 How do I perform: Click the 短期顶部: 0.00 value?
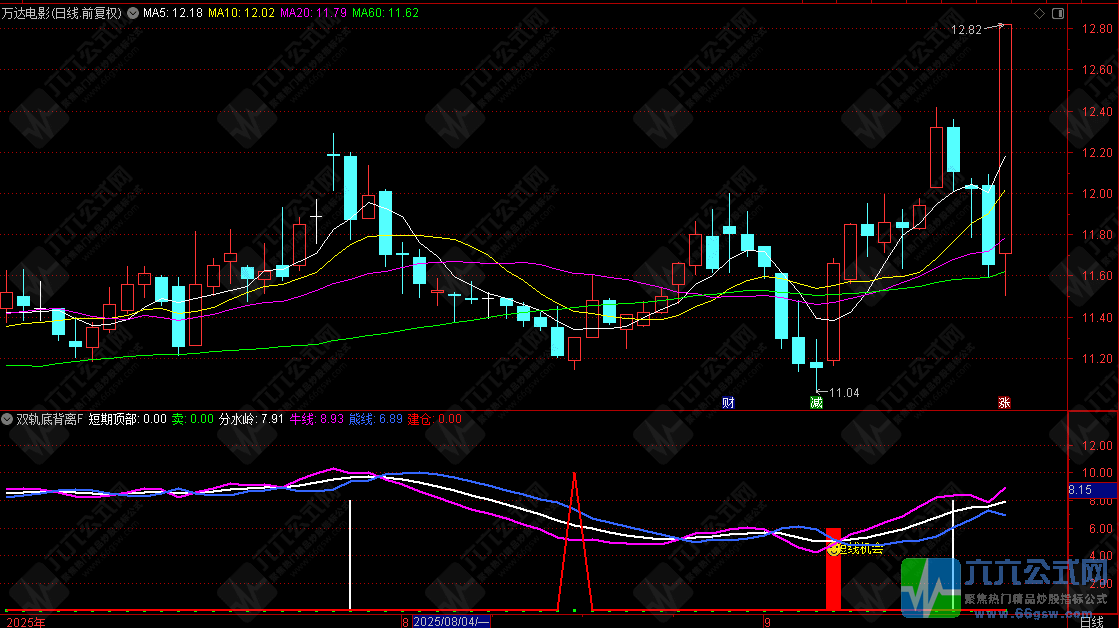coord(128,419)
